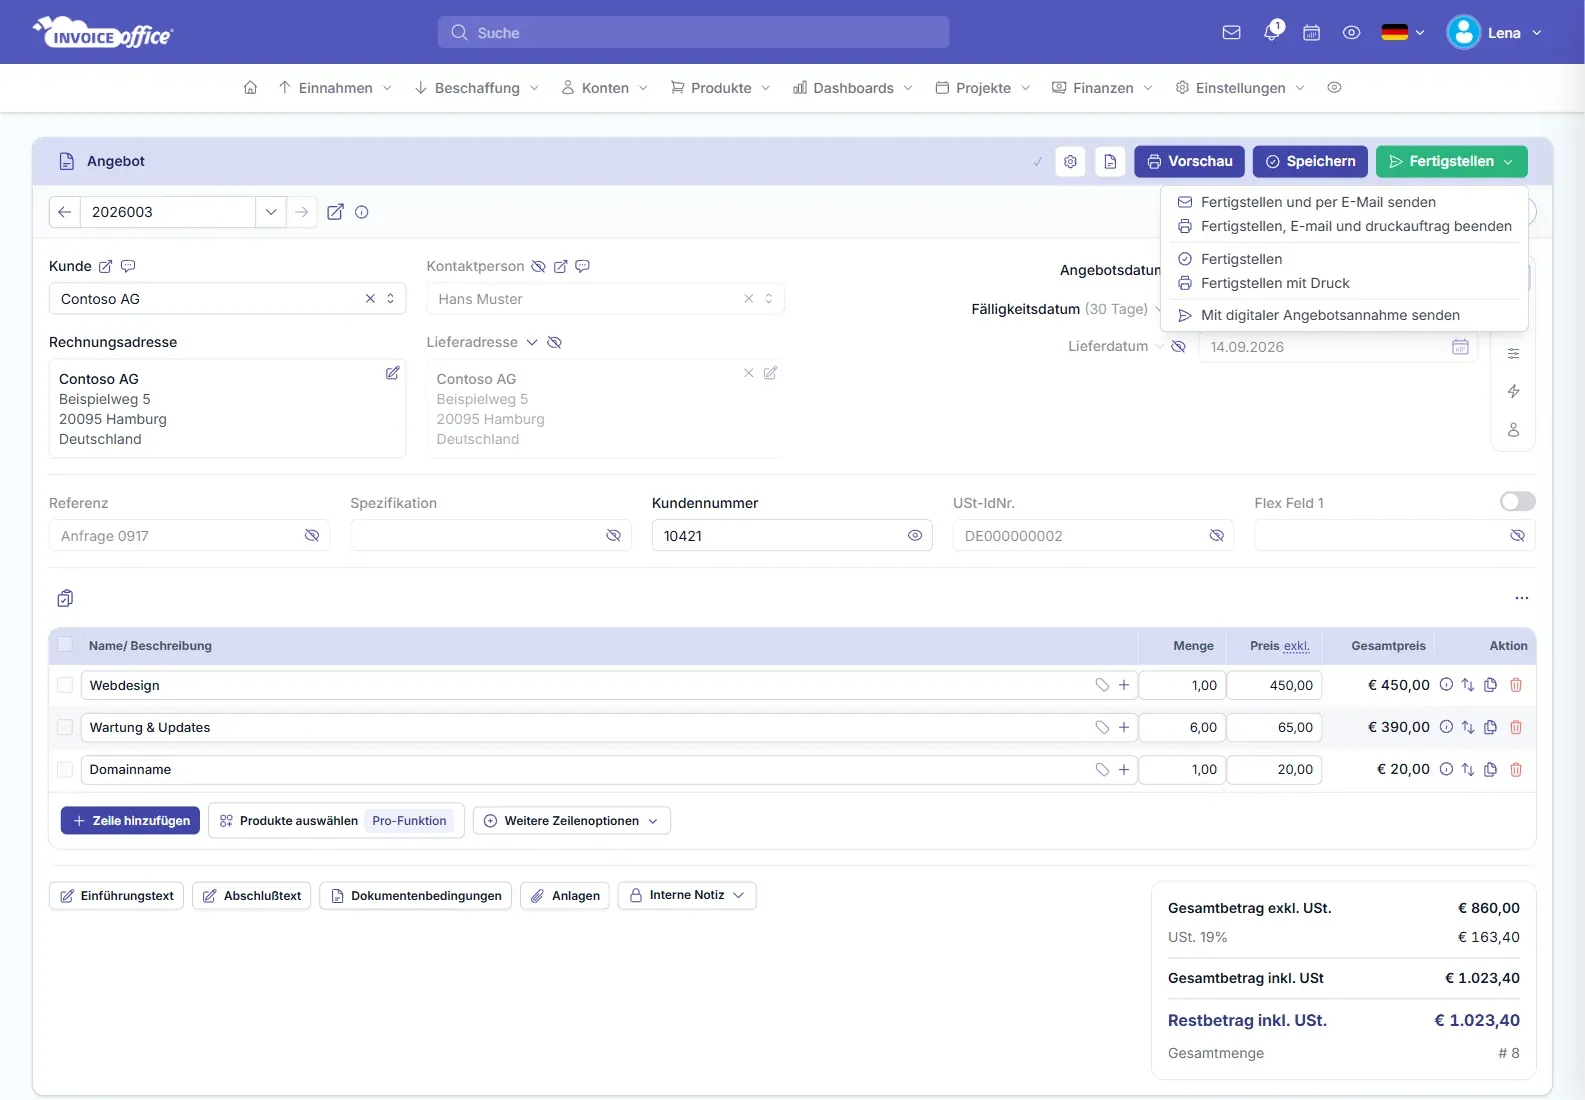Toggle visibility of Kundennummer field
1585x1100 pixels.
click(914, 535)
